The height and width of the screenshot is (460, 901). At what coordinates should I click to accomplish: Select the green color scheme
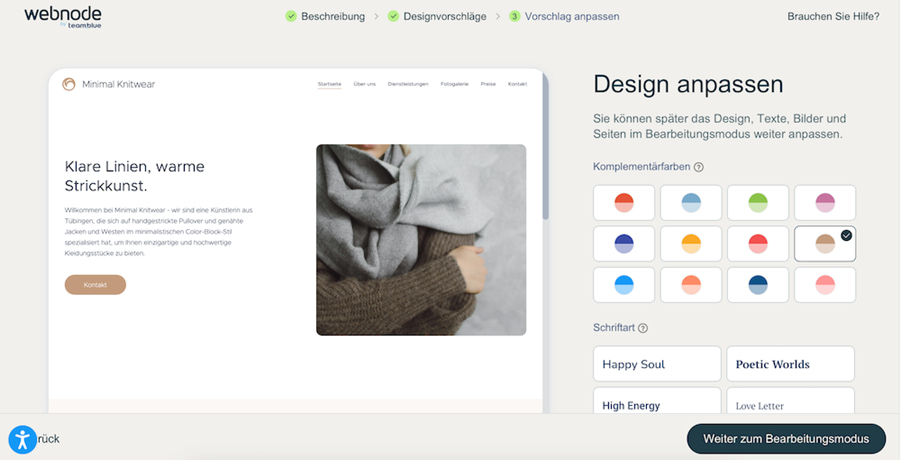point(758,203)
